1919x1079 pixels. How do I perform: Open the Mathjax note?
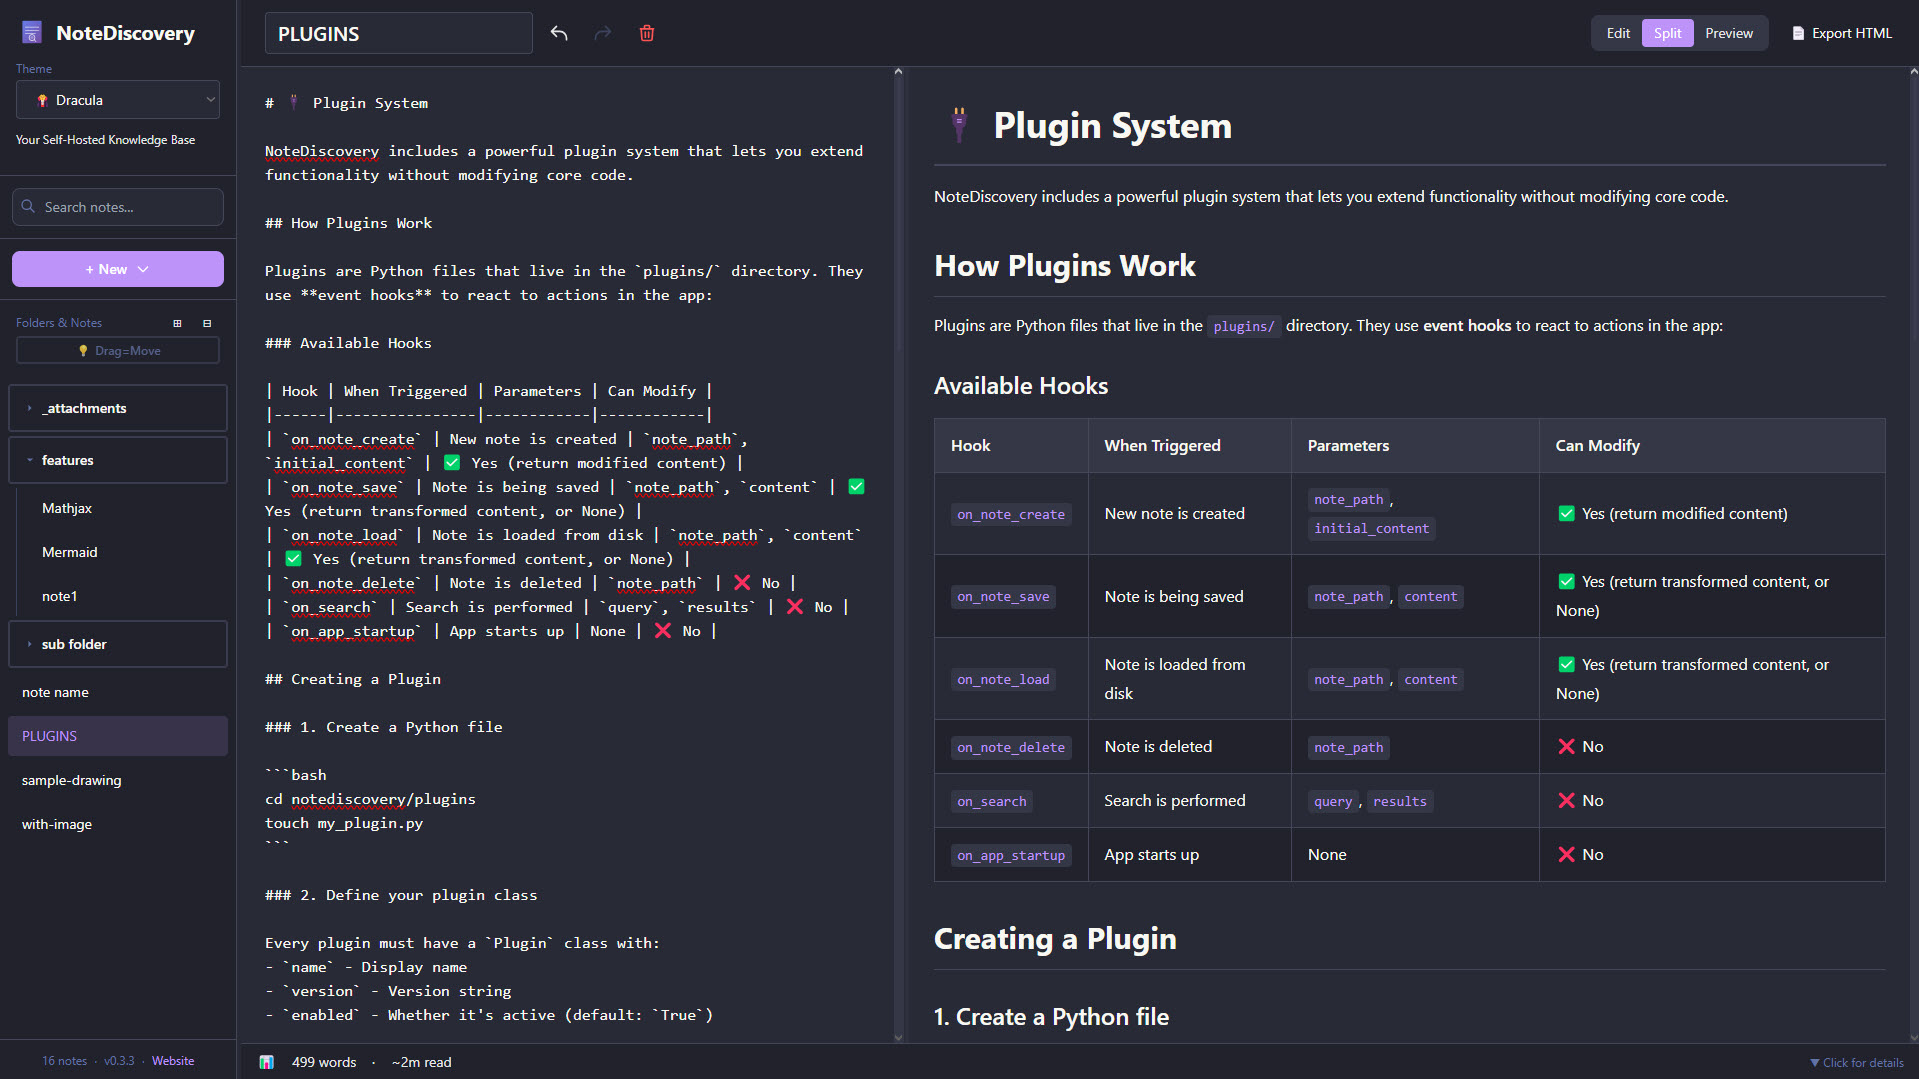coord(66,508)
